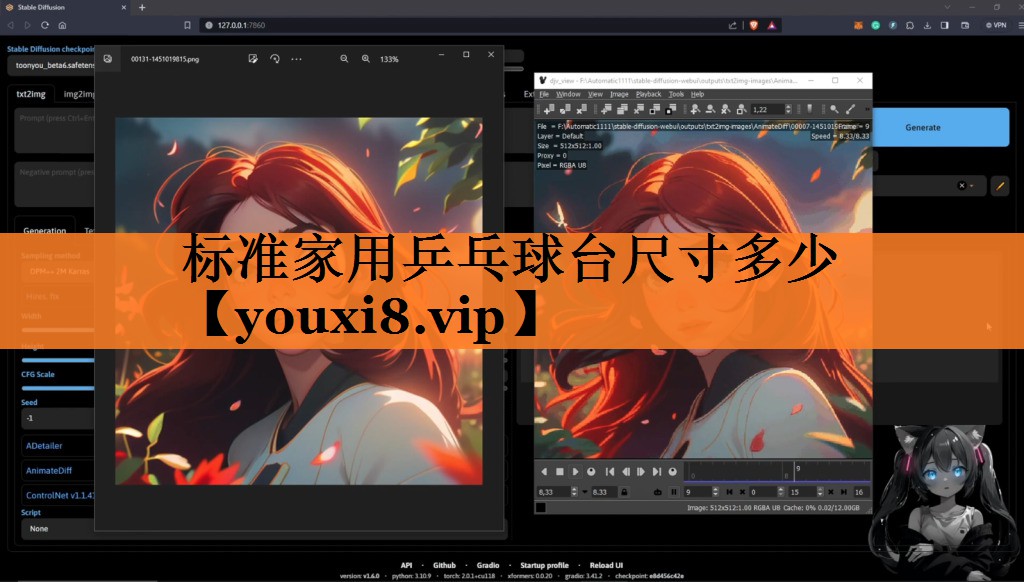Step forward one frame in djv
The height and width of the screenshot is (582, 1024).
(x=641, y=472)
